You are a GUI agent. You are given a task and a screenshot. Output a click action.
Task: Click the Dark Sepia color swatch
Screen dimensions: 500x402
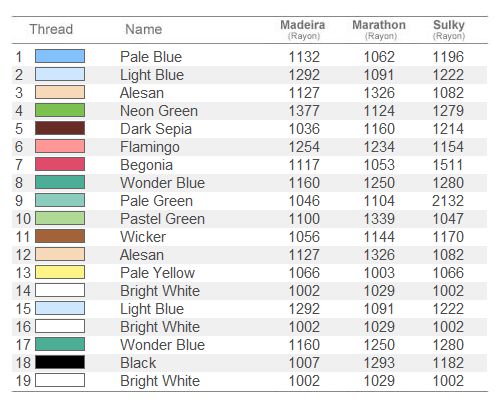point(60,128)
